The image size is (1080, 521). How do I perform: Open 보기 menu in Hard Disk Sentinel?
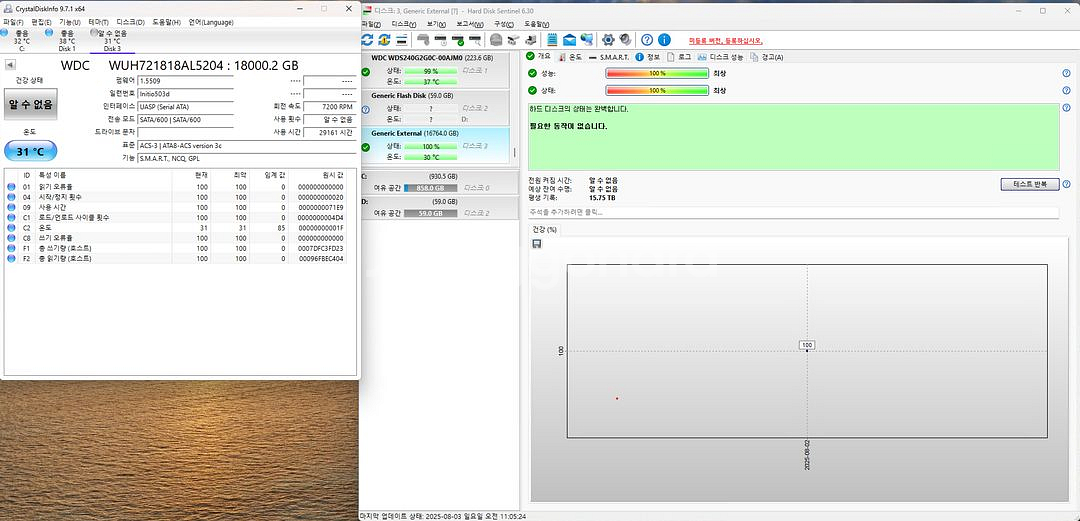point(437,23)
